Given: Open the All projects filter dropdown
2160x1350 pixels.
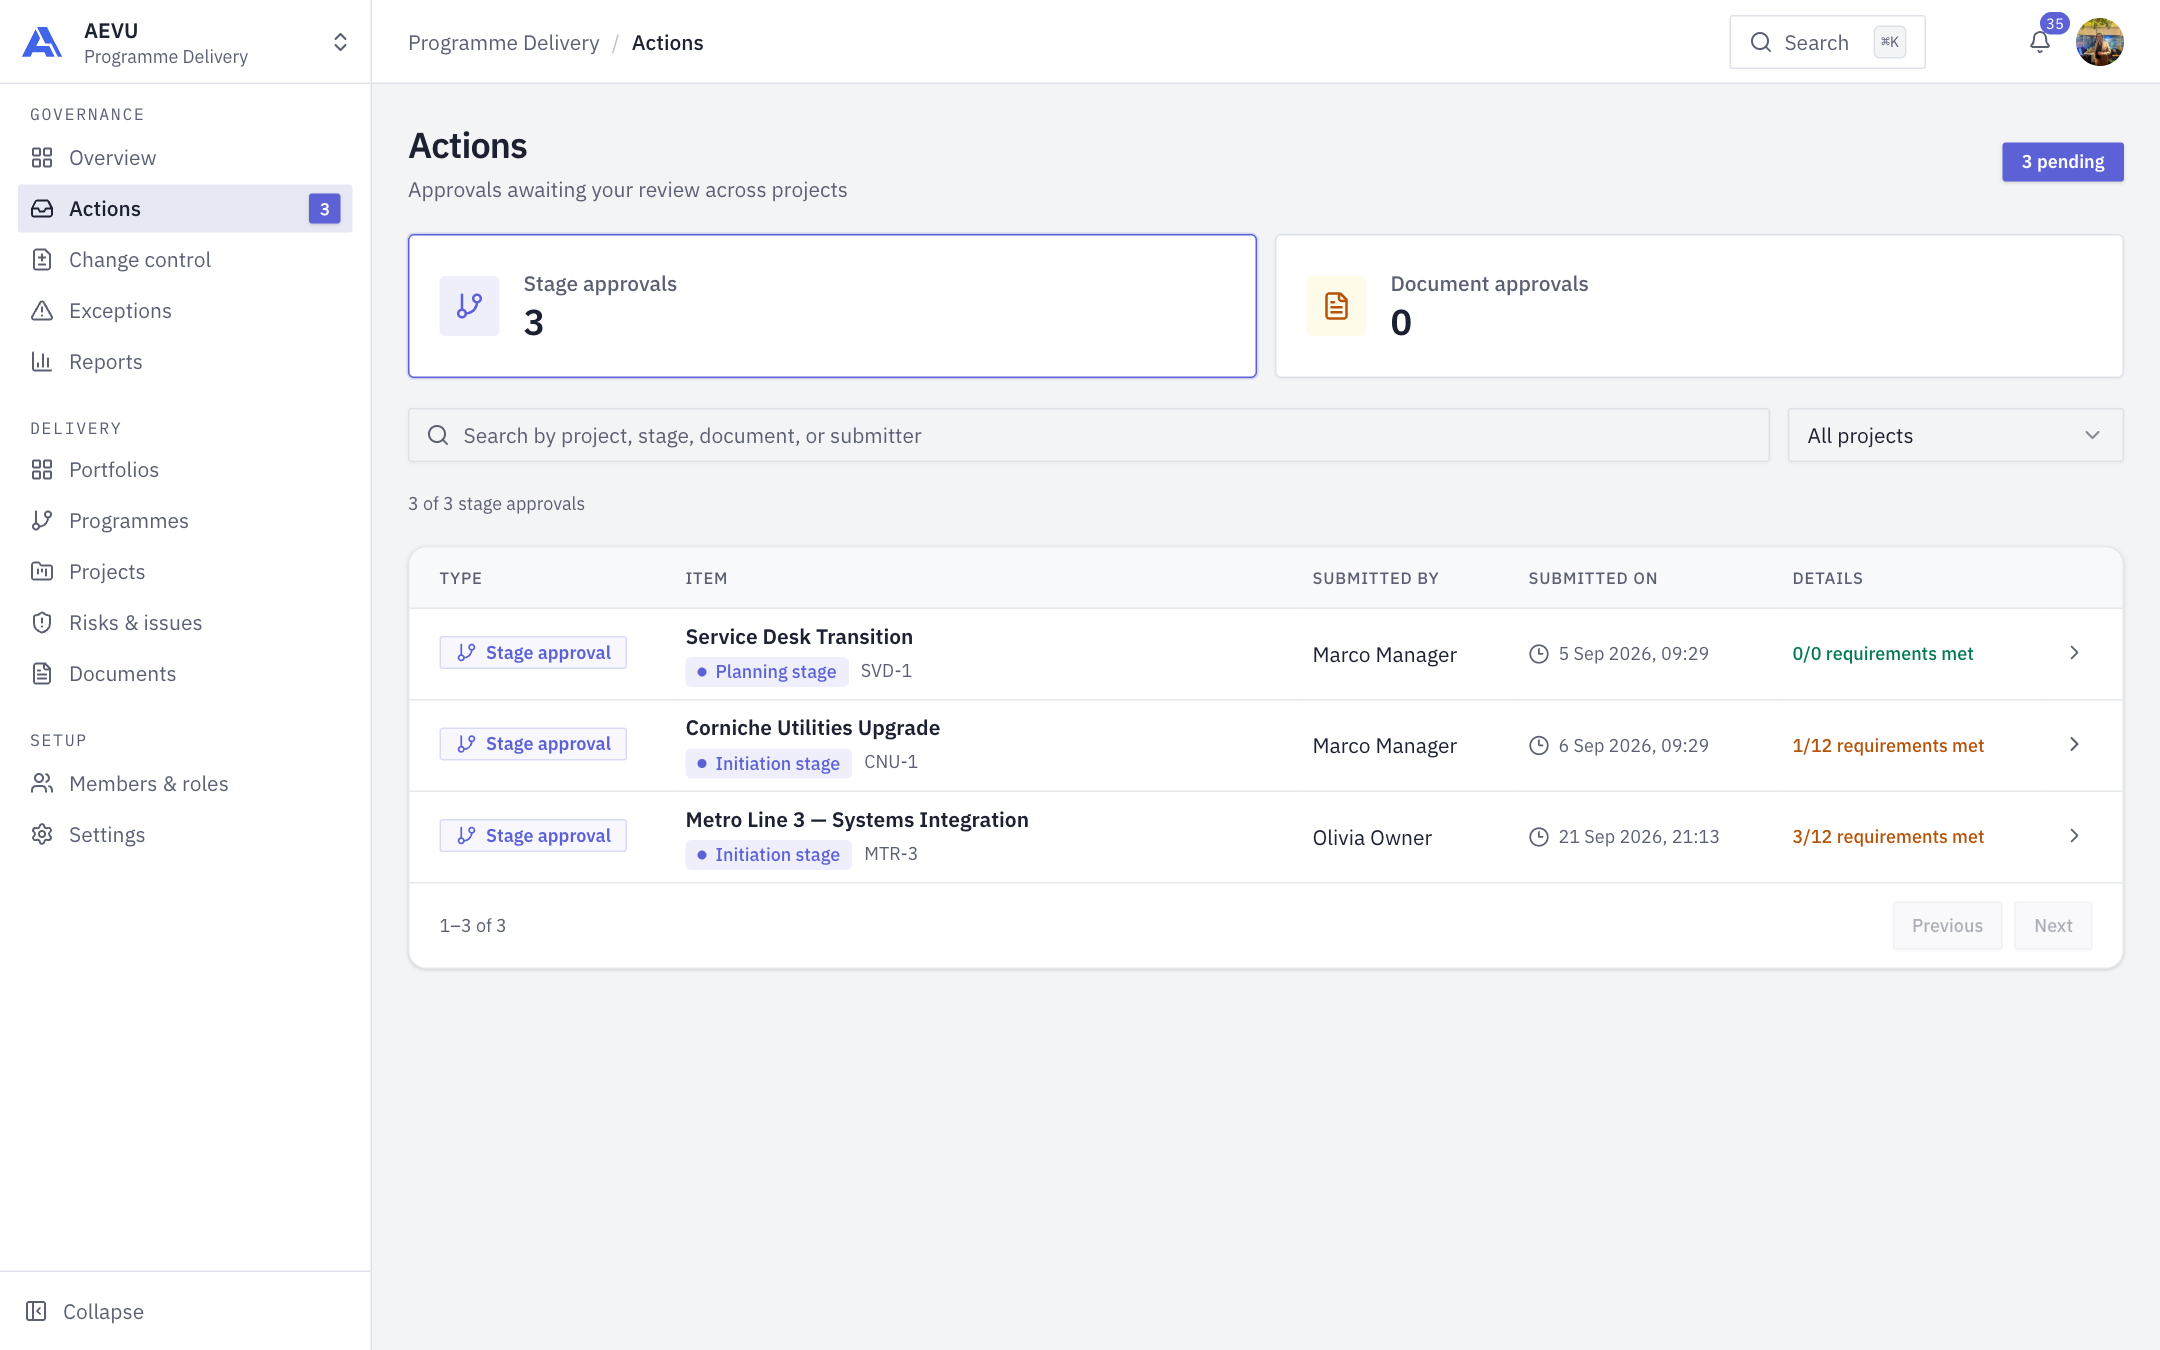Looking at the screenshot, I should pyautogui.click(x=1955, y=435).
